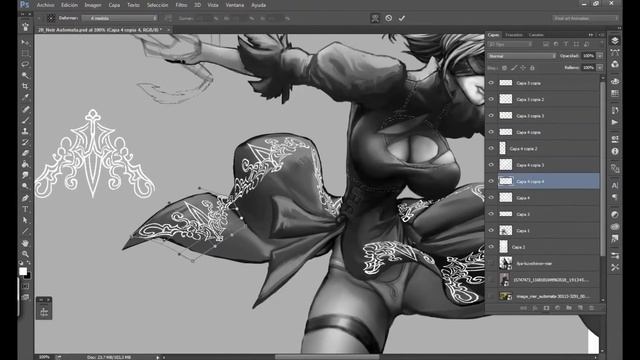Image resolution: width=640 pixels, height=360 pixels.
Task: Hide the Capa 3 copia 3 layer
Action: click(x=491, y=116)
